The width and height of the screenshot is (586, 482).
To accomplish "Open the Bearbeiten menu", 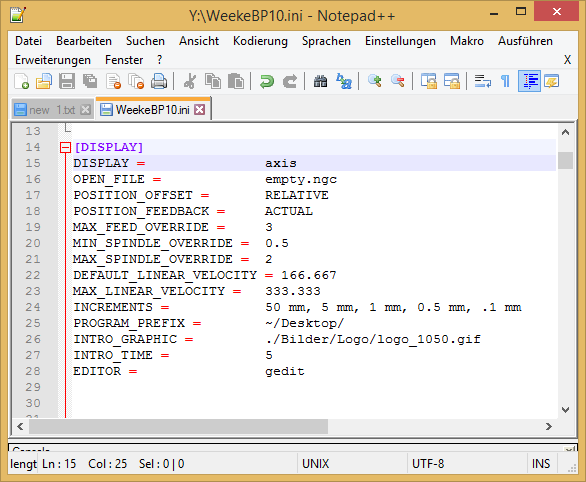I will click(x=84, y=41).
